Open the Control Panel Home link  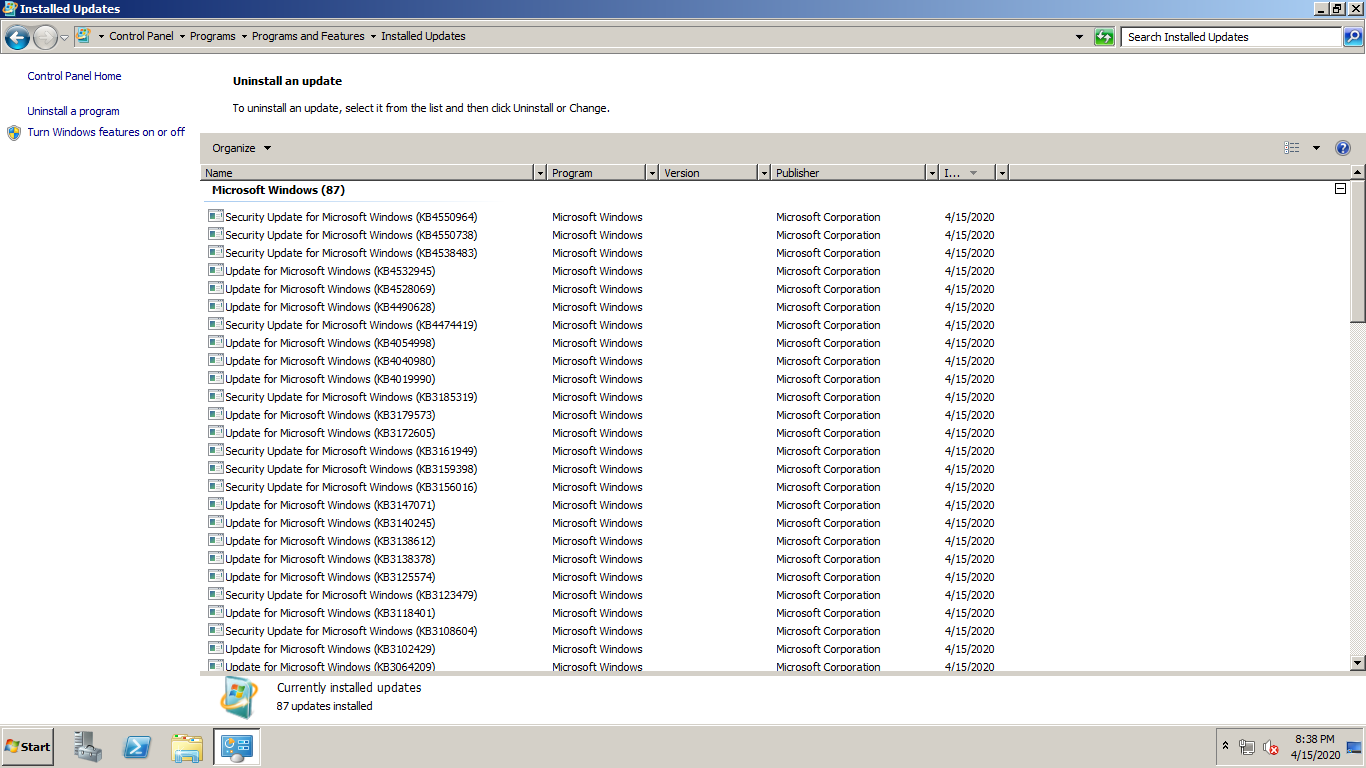click(x=74, y=76)
